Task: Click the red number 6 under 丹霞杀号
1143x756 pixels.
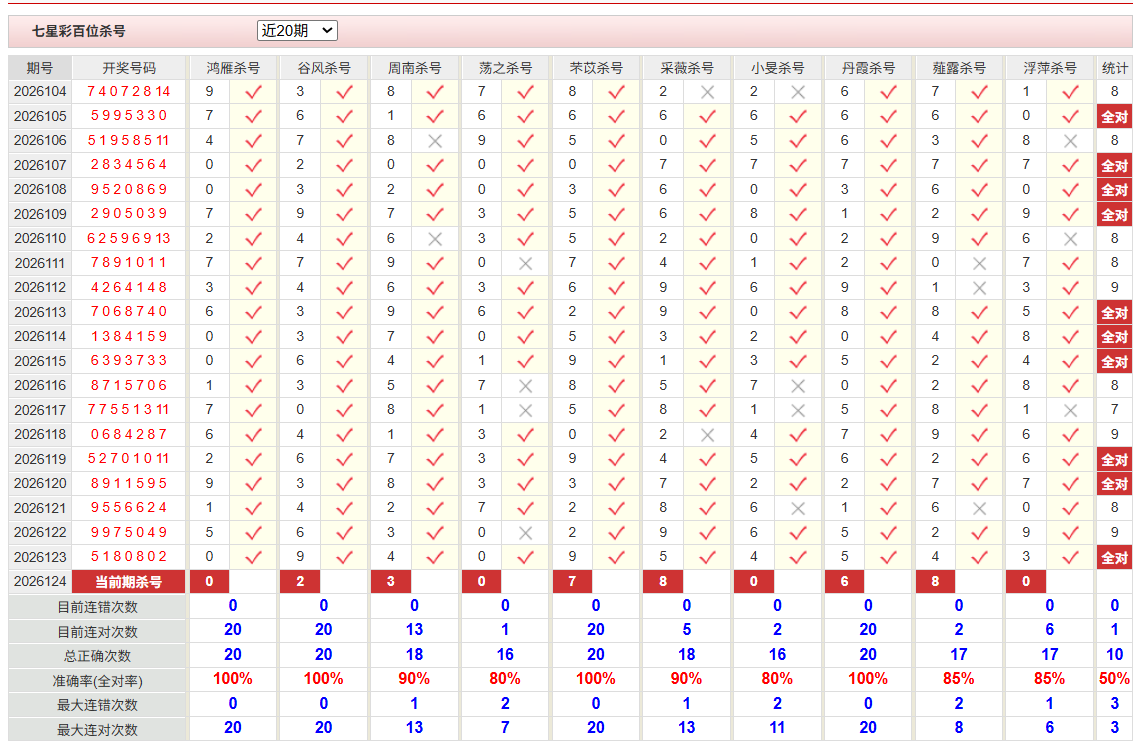Action: point(844,582)
